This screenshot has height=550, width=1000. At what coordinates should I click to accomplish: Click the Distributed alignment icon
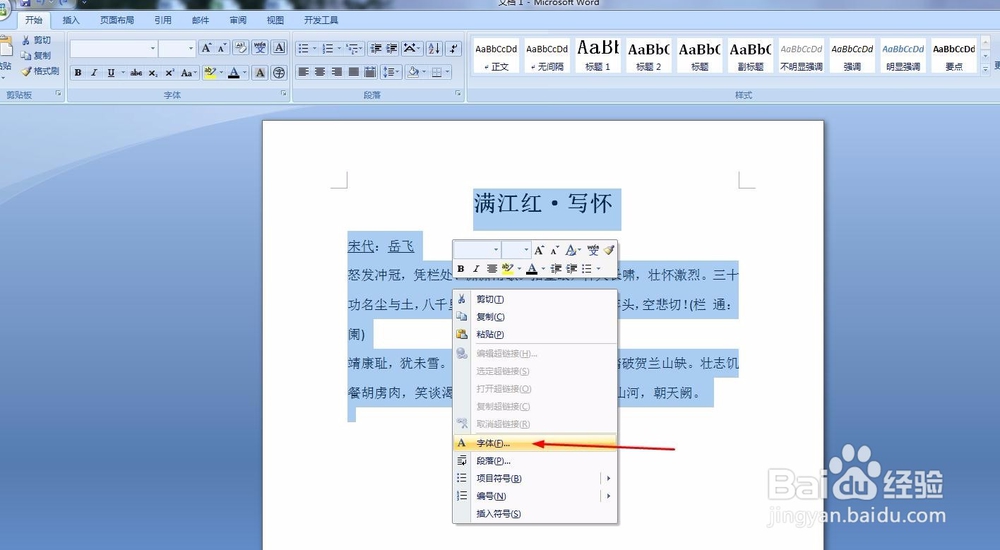370,72
